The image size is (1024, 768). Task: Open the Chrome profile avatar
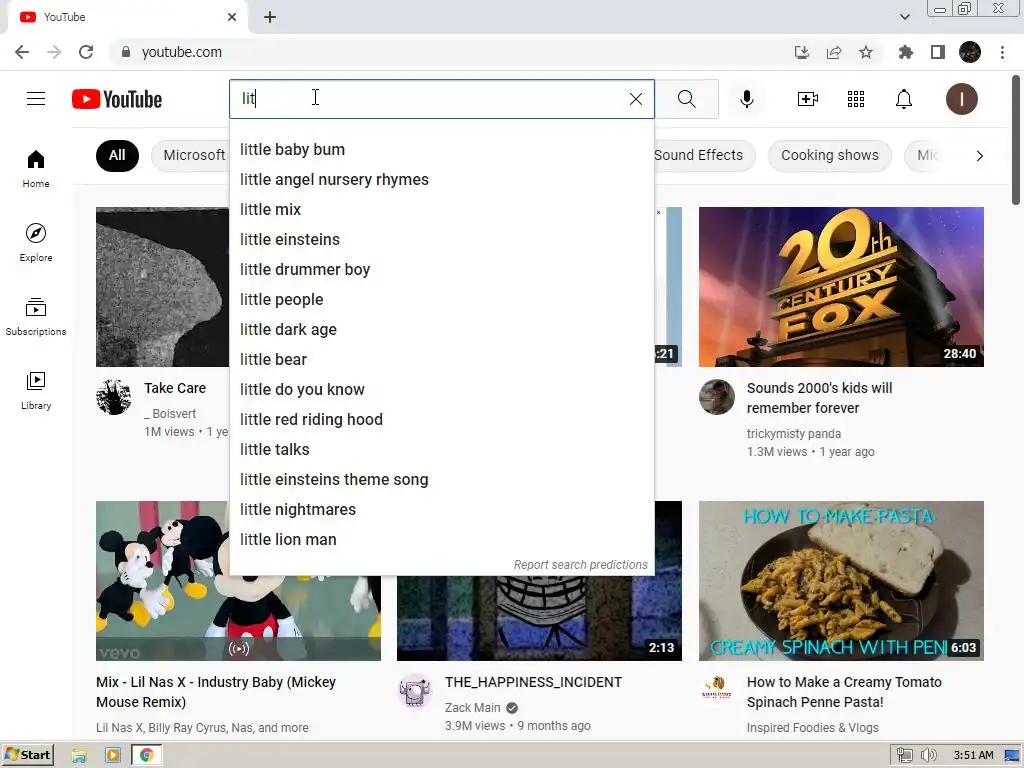tap(970, 52)
